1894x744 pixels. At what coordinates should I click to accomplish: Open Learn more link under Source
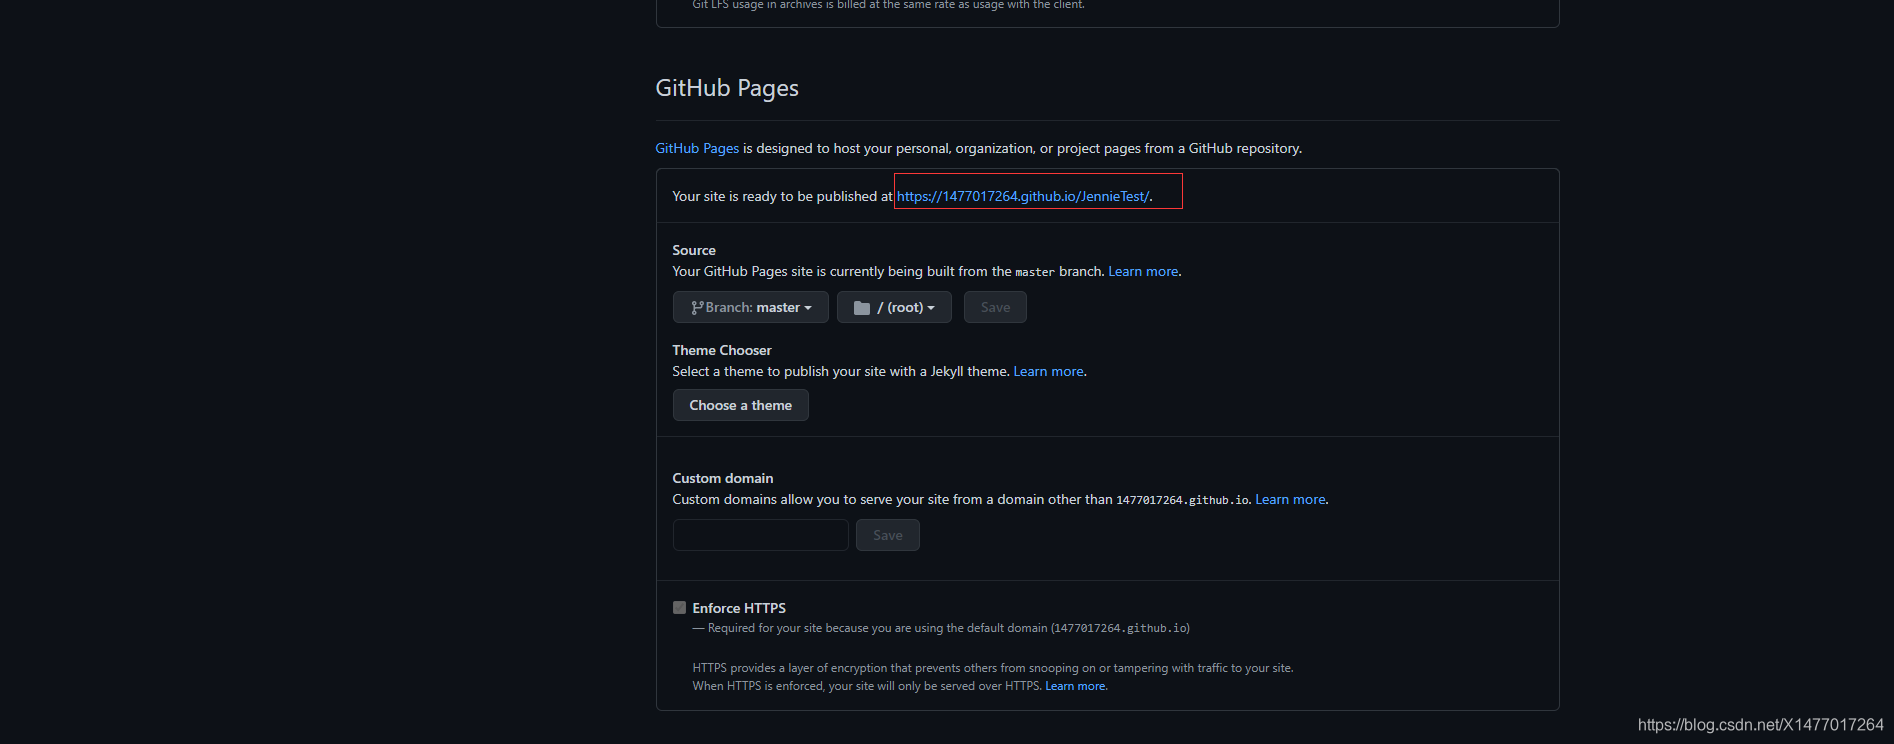[1143, 271]
